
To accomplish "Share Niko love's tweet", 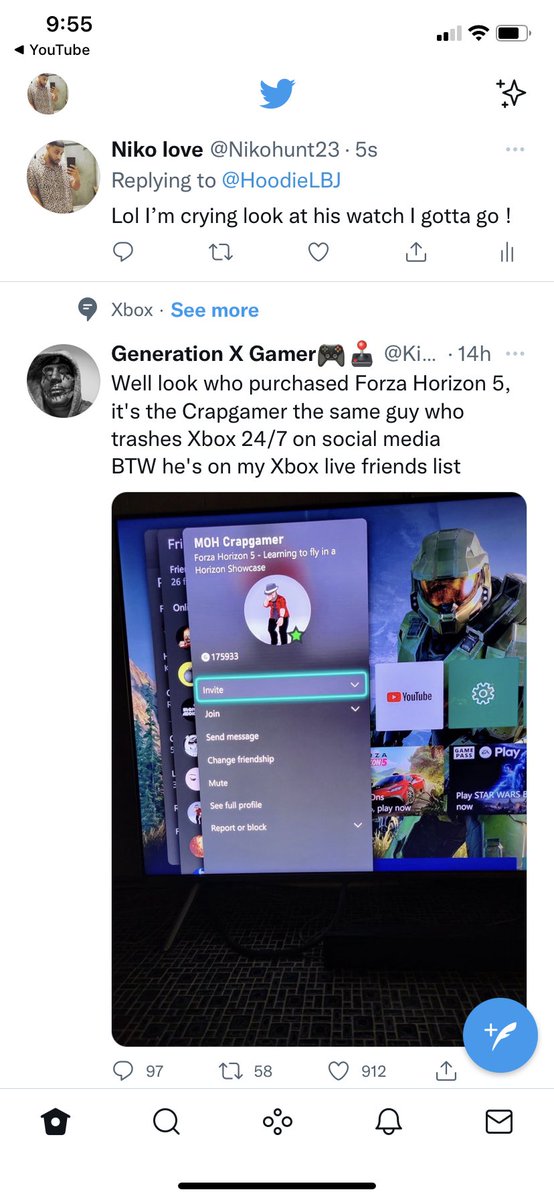I will [x=415, y=253].
